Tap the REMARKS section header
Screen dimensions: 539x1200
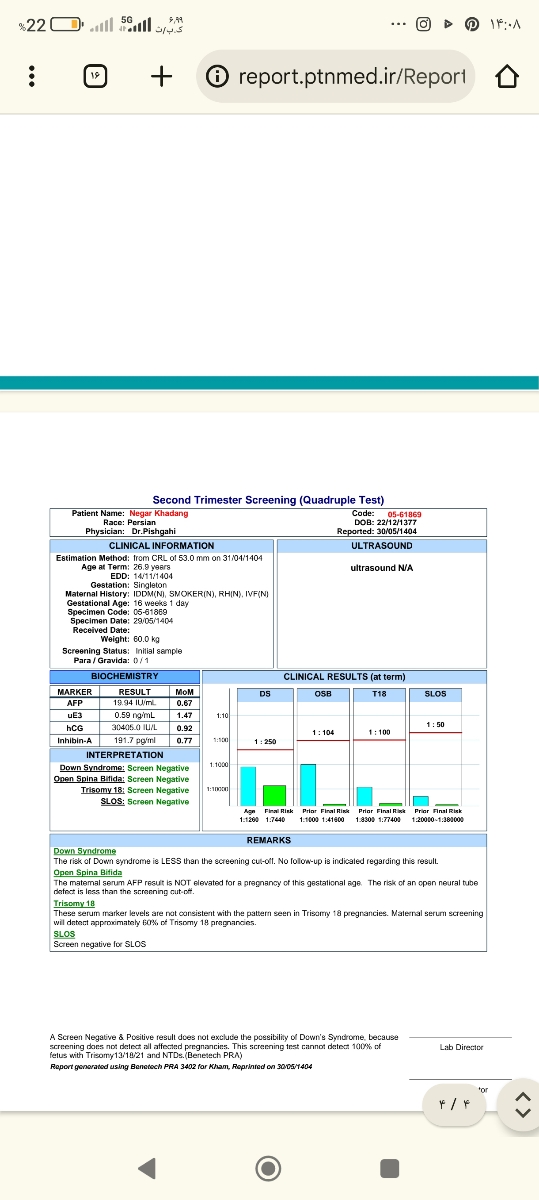[x=268, y=840]
